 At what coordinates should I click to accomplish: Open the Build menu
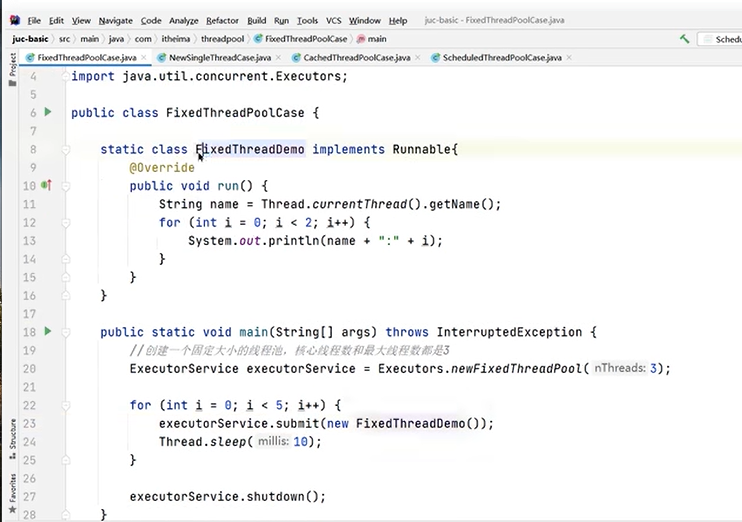click(x=256, y=20)
